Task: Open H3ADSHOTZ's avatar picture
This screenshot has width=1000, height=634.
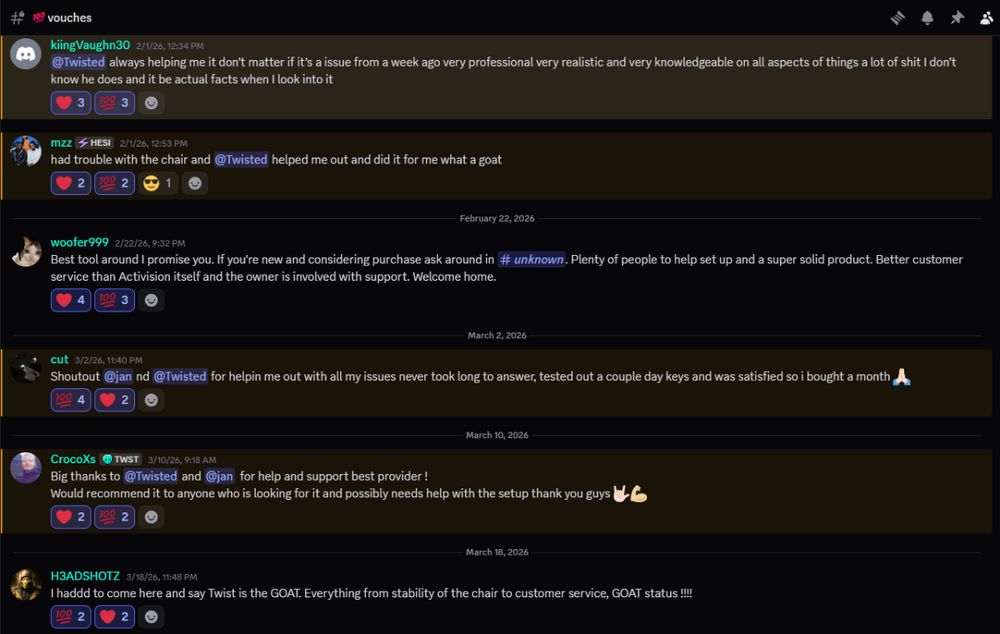Action: (26, 585)
